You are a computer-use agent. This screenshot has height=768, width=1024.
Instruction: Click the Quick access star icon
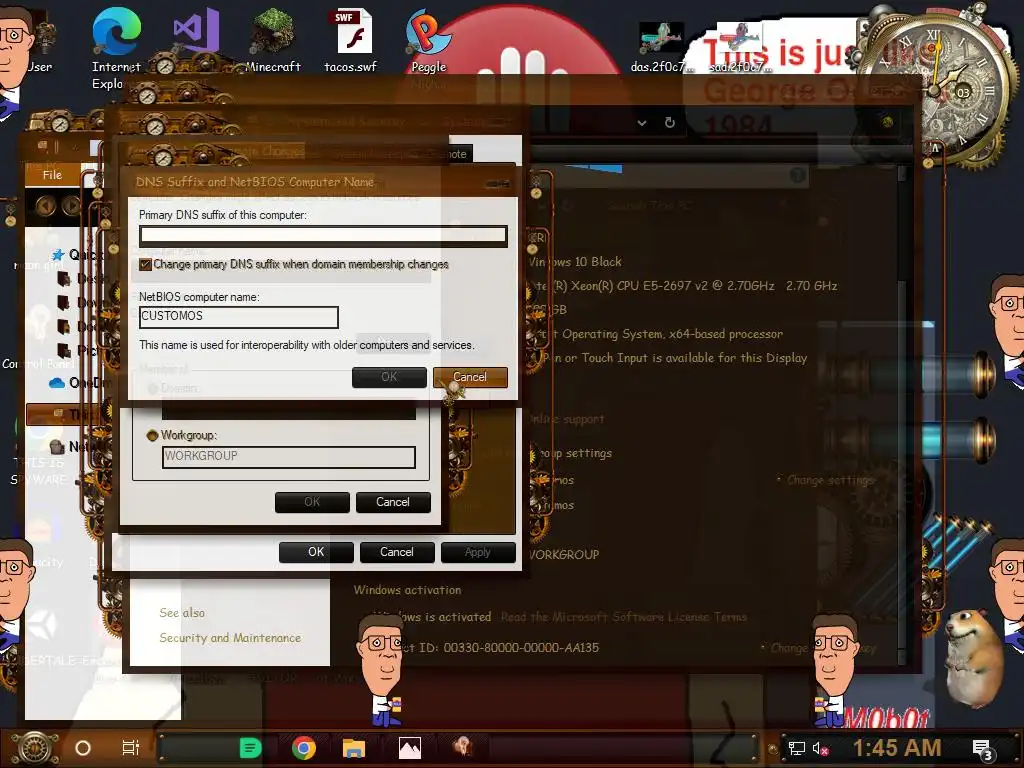pyautogui.click(x=58, y=255)
